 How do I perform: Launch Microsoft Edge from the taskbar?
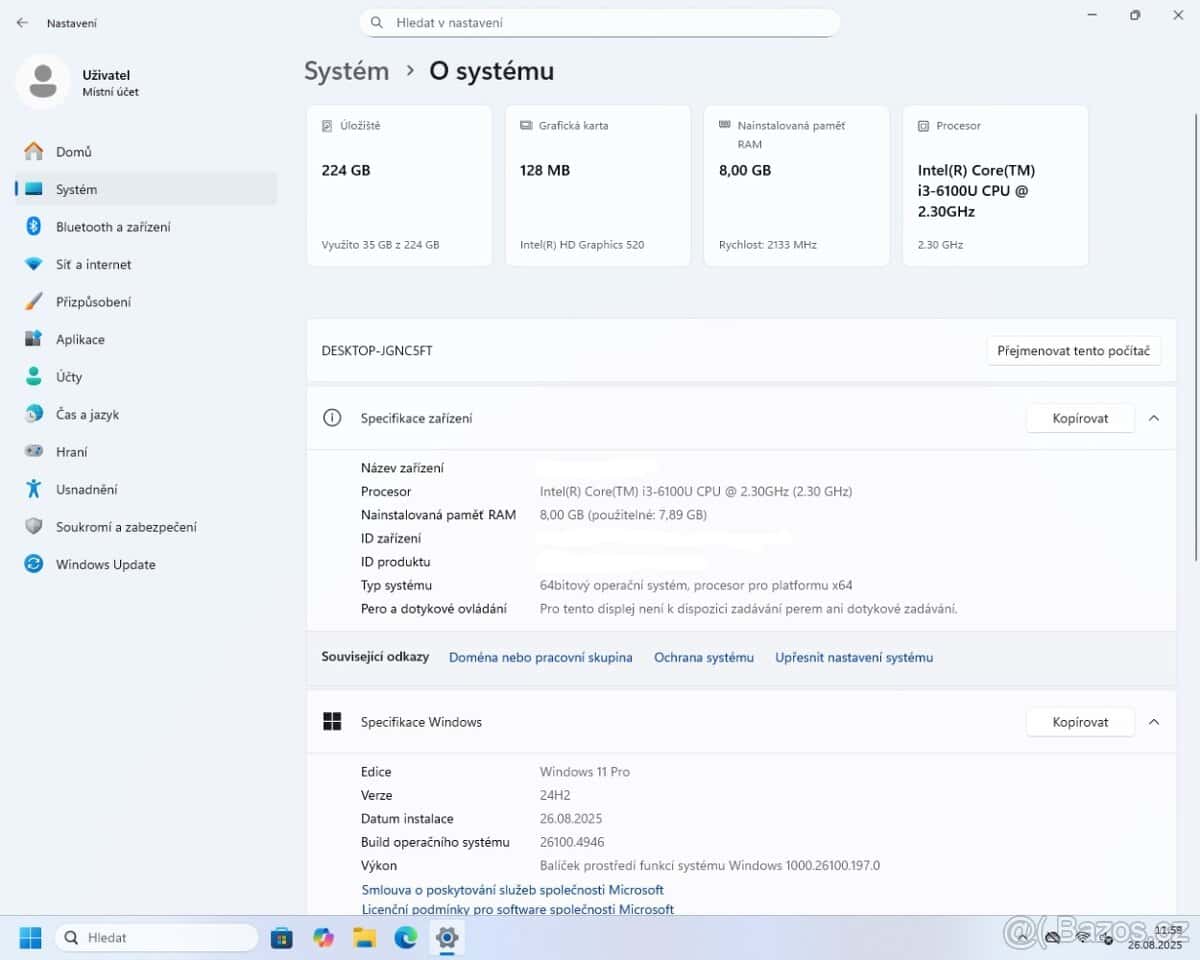[405, 938]
